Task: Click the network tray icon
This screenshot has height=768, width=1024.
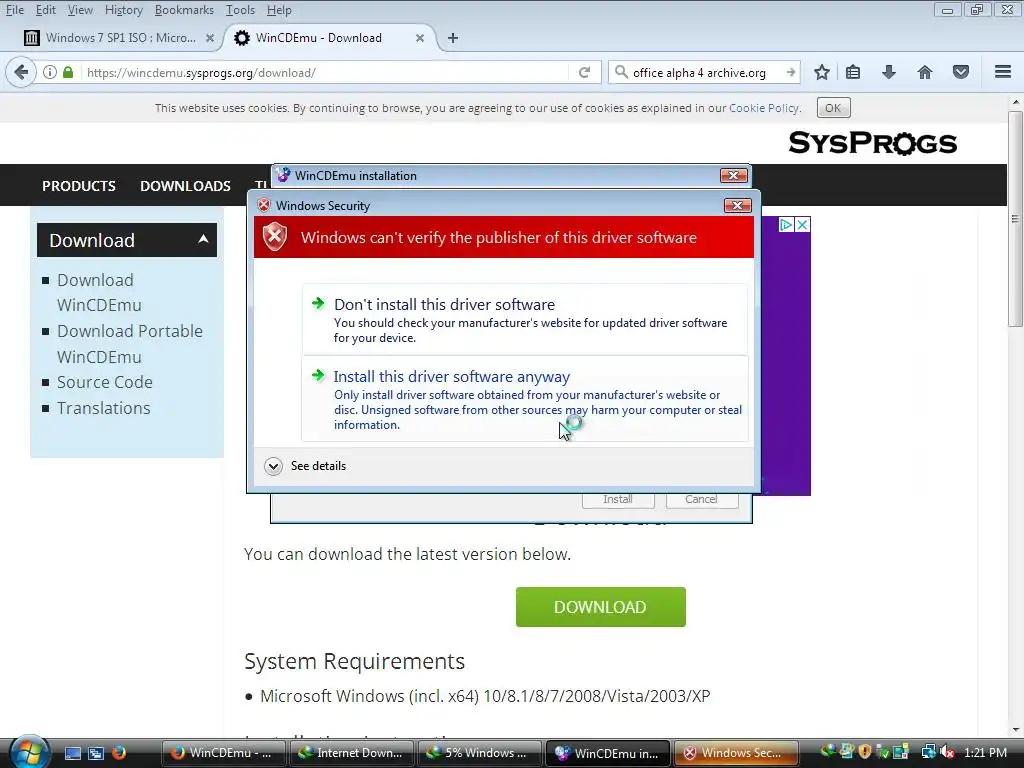Action: pos(928,753)
